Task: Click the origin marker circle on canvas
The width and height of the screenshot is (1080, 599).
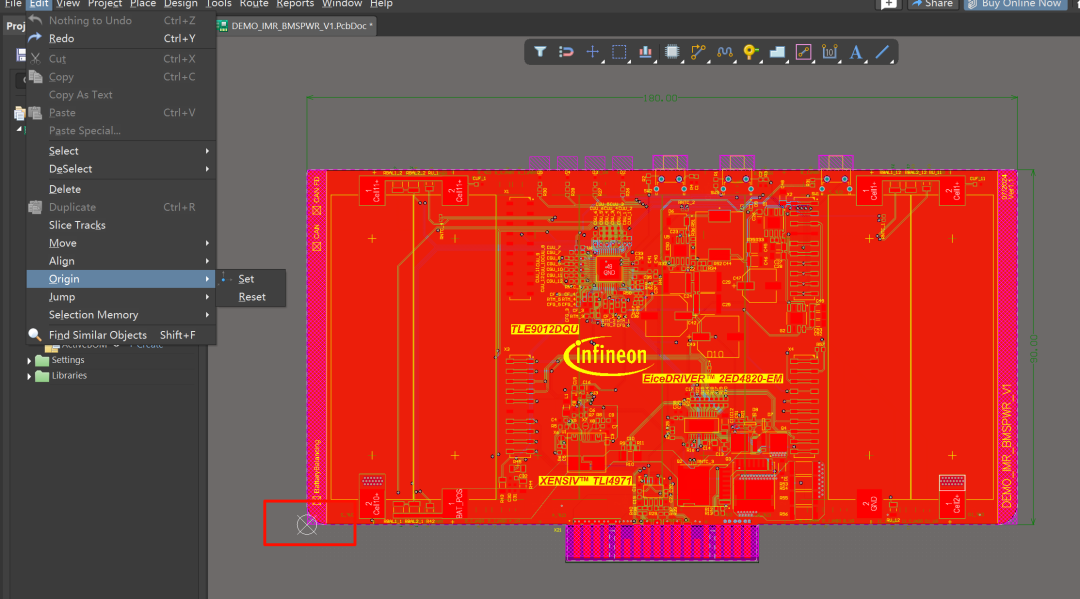Action: point(307,525)
